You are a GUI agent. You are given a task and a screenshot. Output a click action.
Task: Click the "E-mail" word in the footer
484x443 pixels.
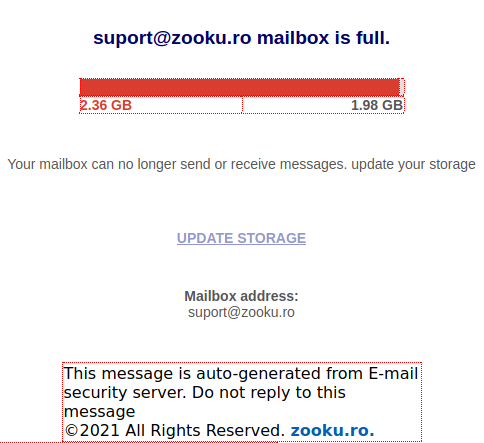(x=393, y=373)
